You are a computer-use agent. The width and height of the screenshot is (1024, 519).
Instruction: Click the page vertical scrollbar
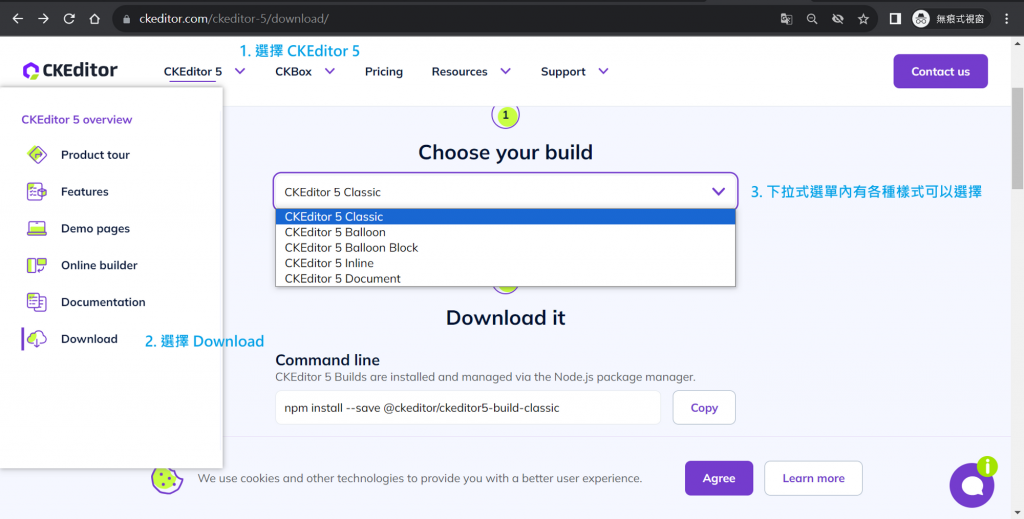[1017, 137]
